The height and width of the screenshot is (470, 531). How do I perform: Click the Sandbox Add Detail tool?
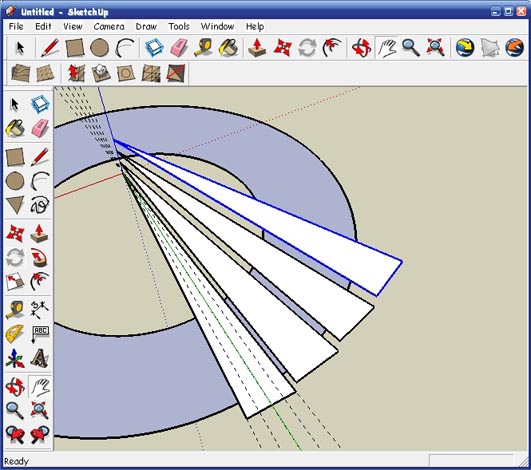[151, 73]
